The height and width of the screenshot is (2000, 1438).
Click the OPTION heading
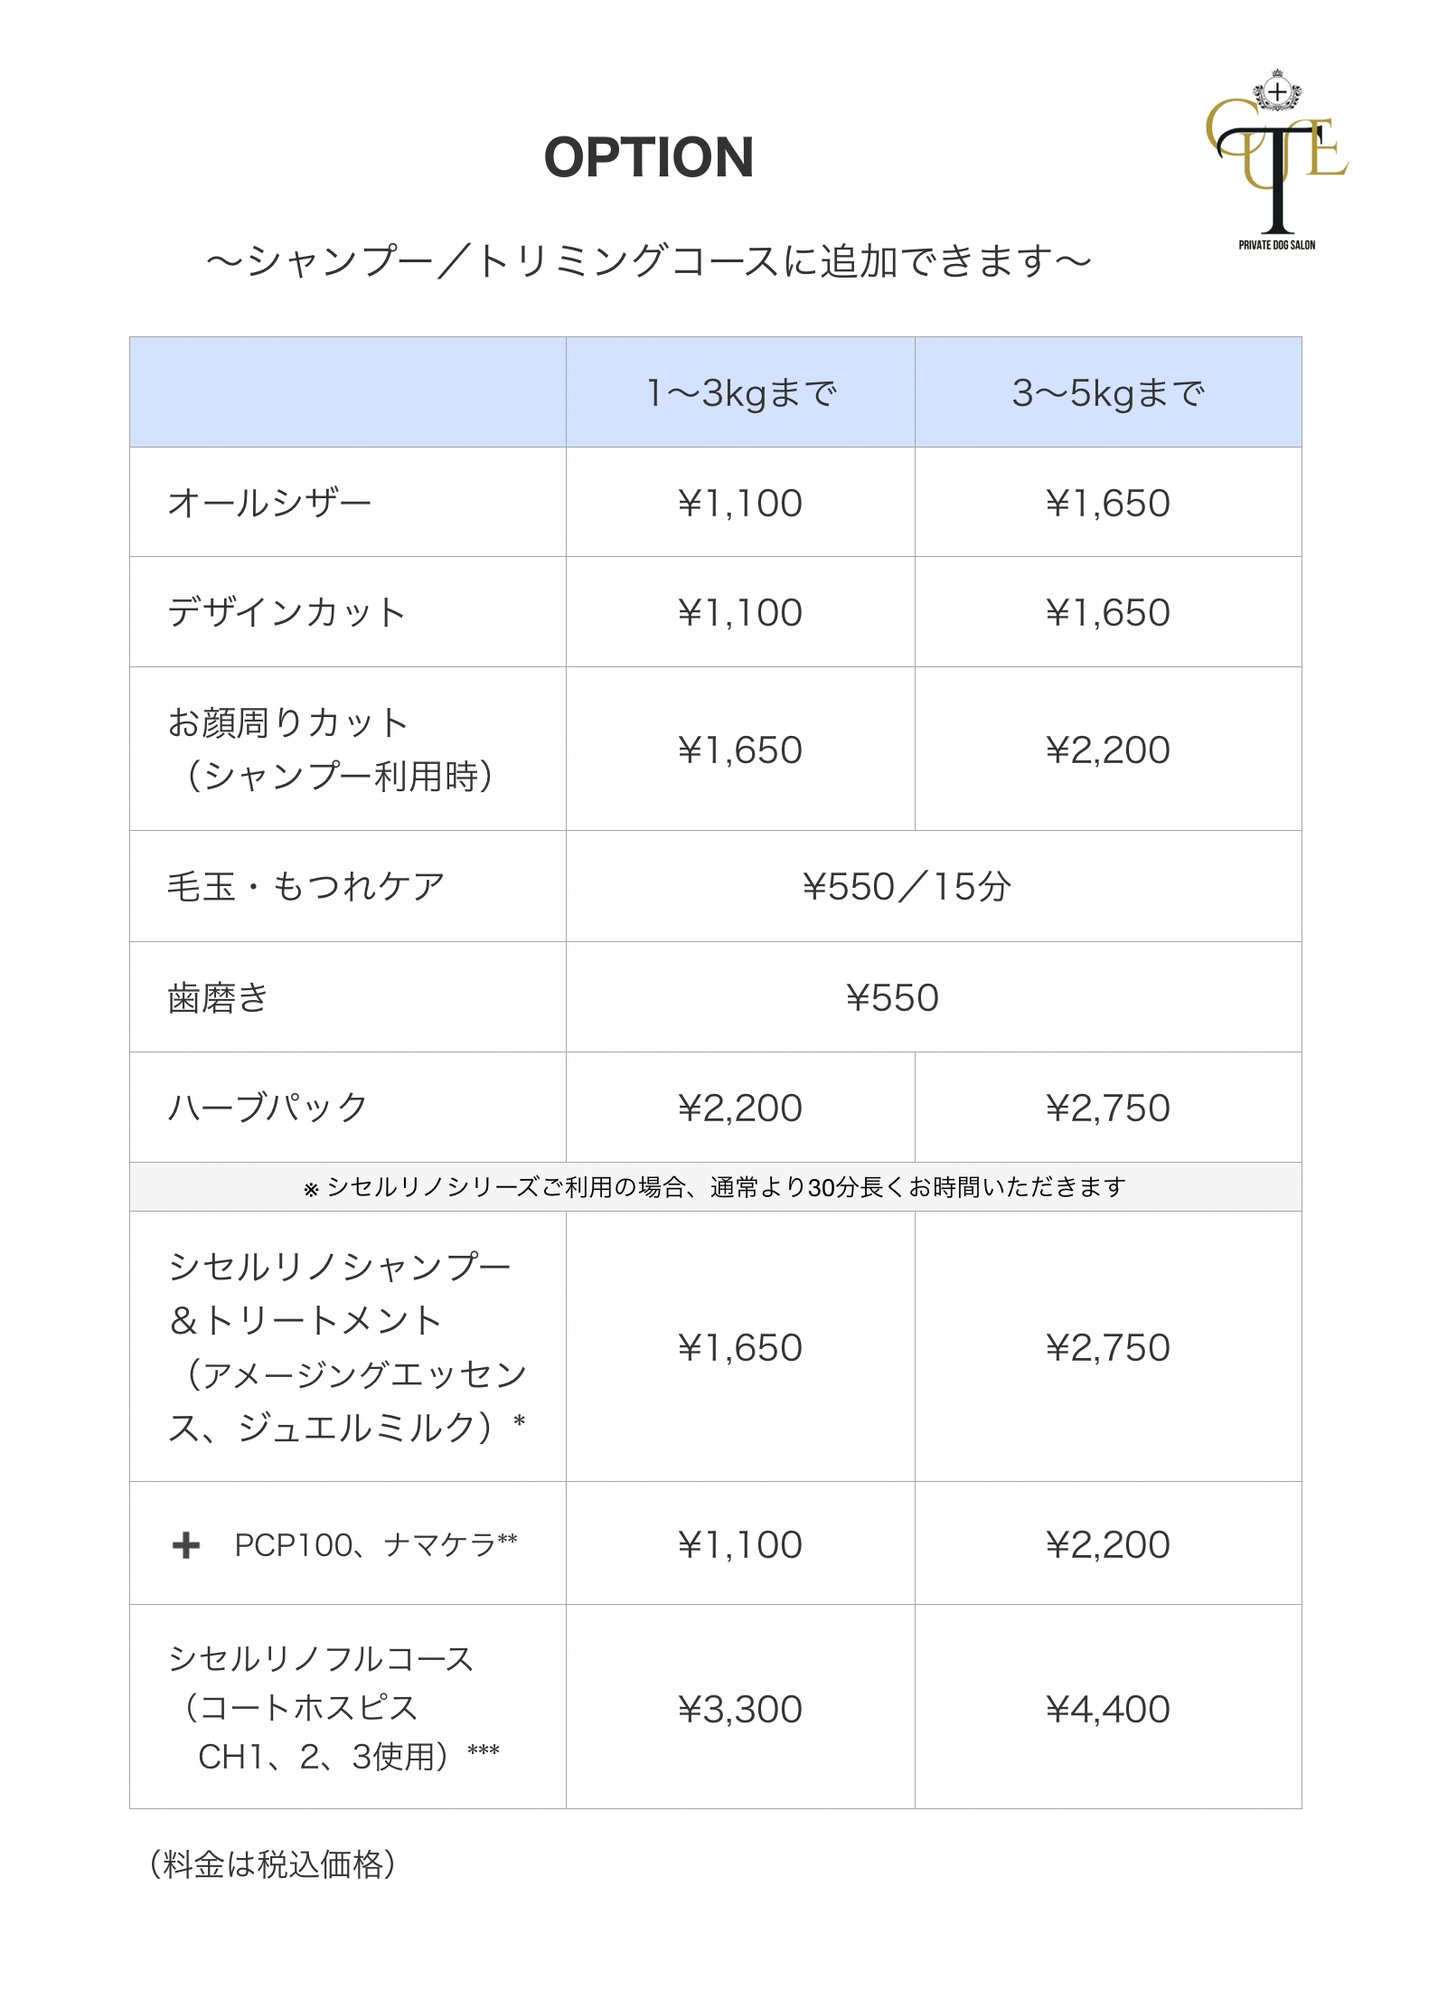tap(648, 158)
